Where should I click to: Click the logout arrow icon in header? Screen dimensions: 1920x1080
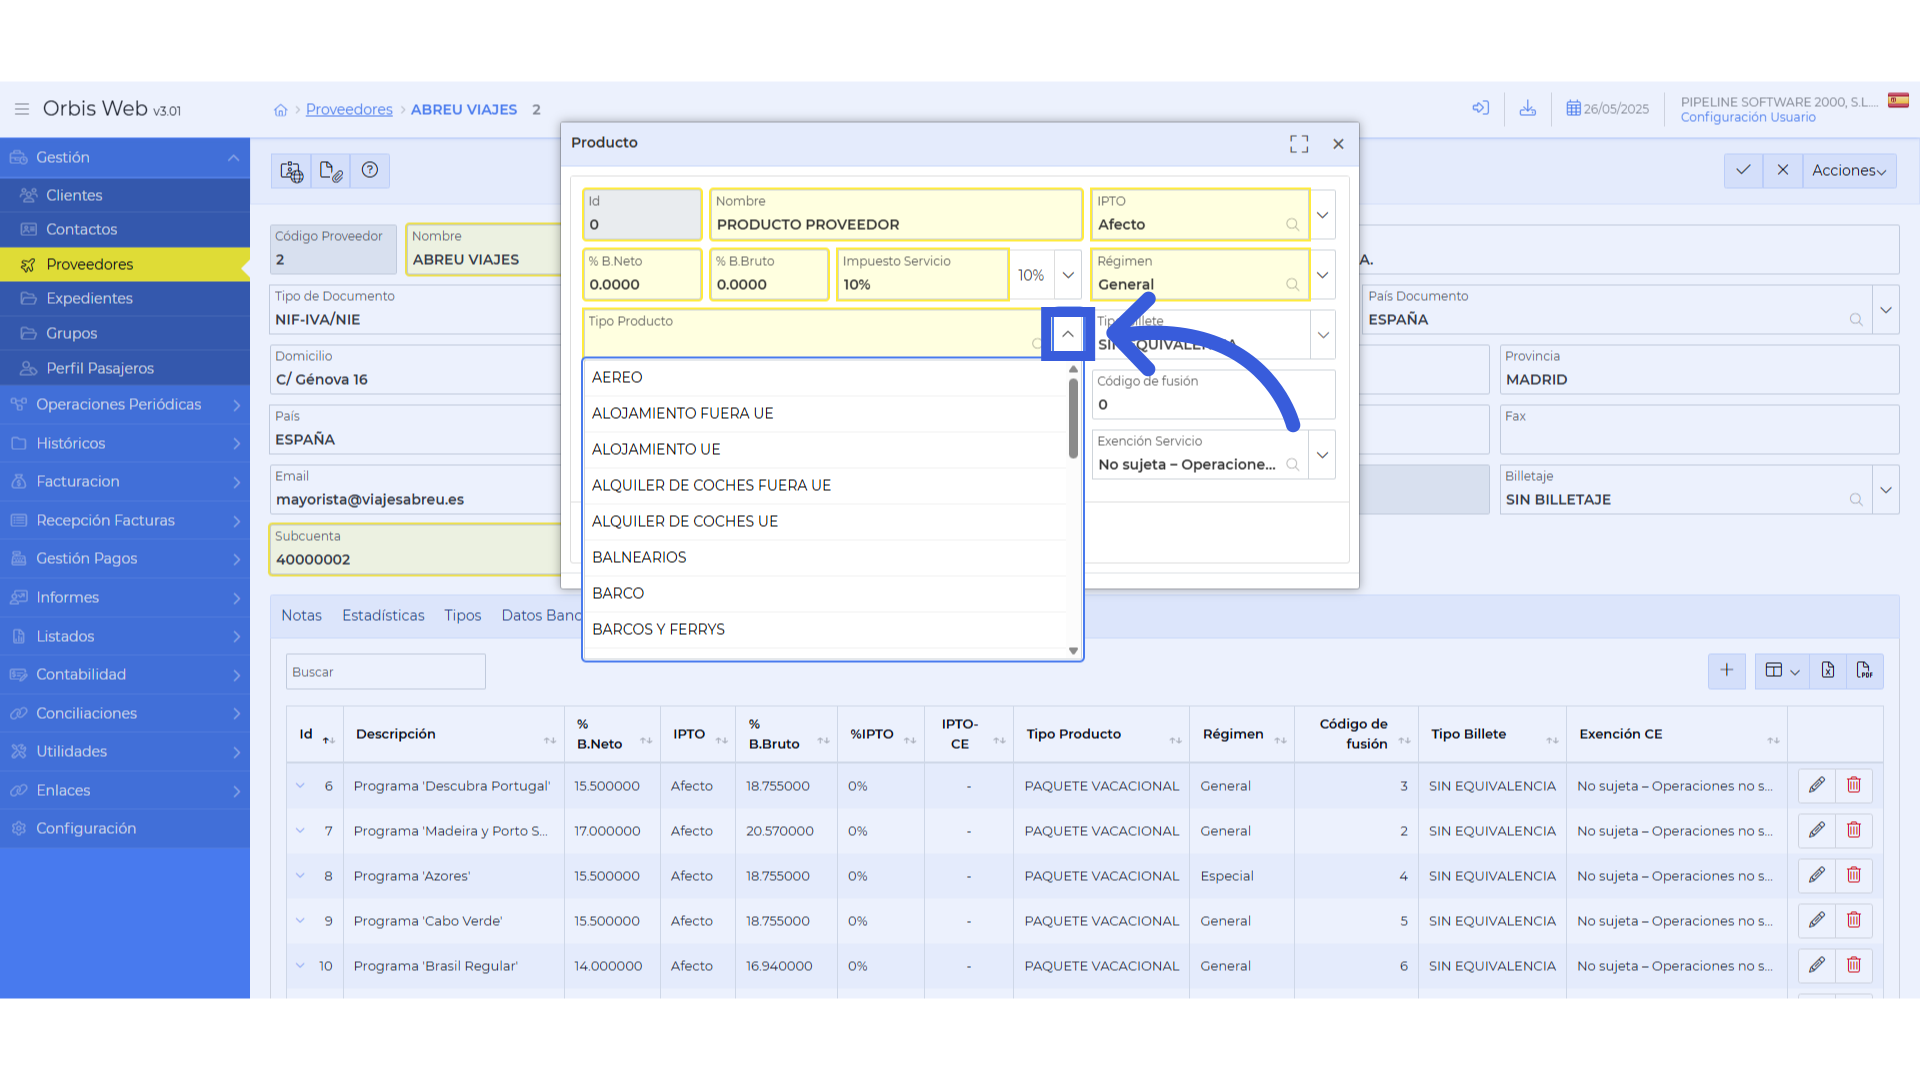tap(1481, 108)
